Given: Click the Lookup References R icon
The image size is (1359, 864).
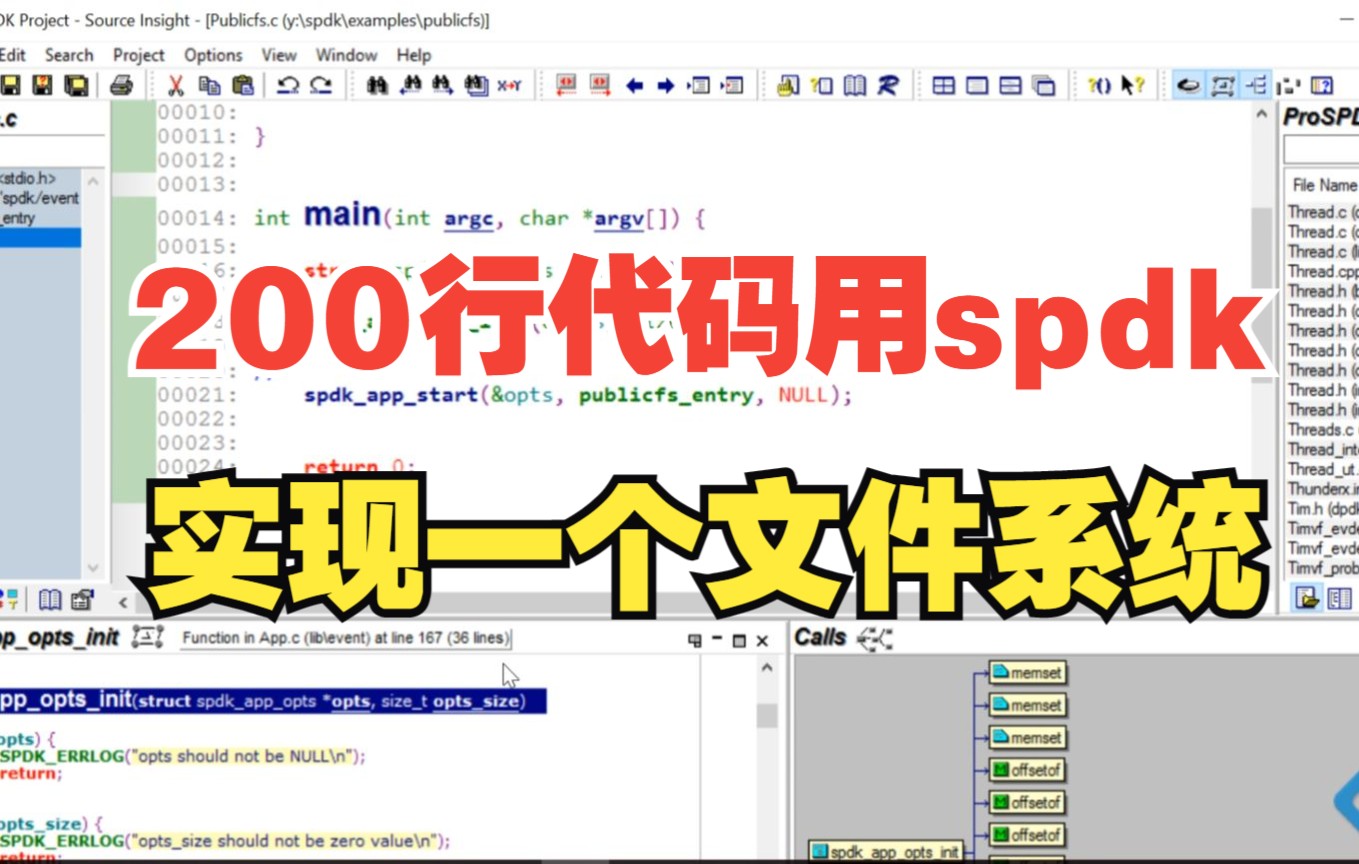Looking at the screenshot, I should [888, 86].
